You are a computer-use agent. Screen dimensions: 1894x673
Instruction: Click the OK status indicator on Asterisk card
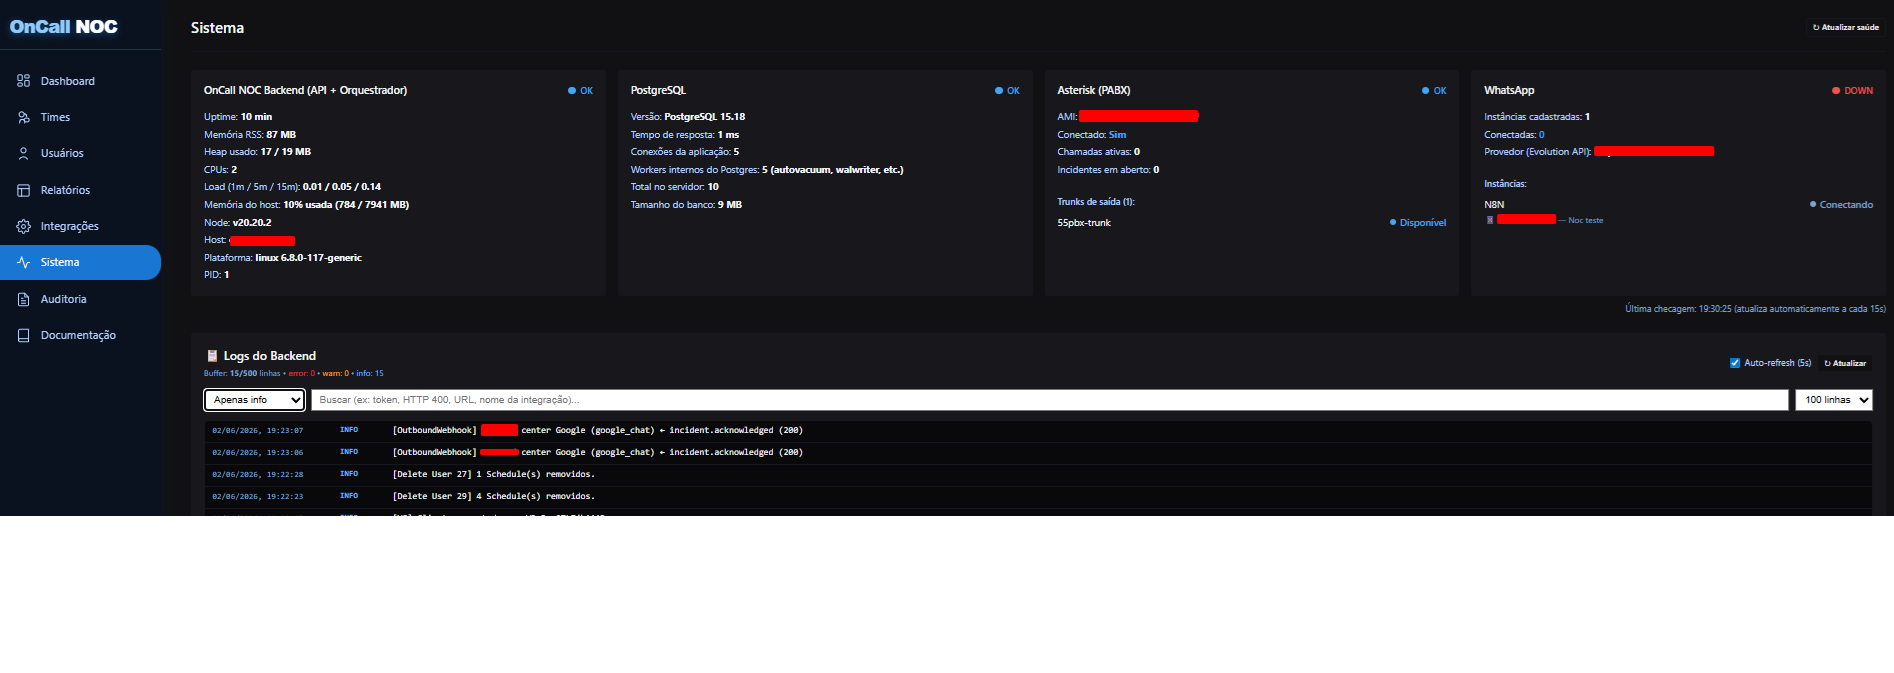point(1434,91)
